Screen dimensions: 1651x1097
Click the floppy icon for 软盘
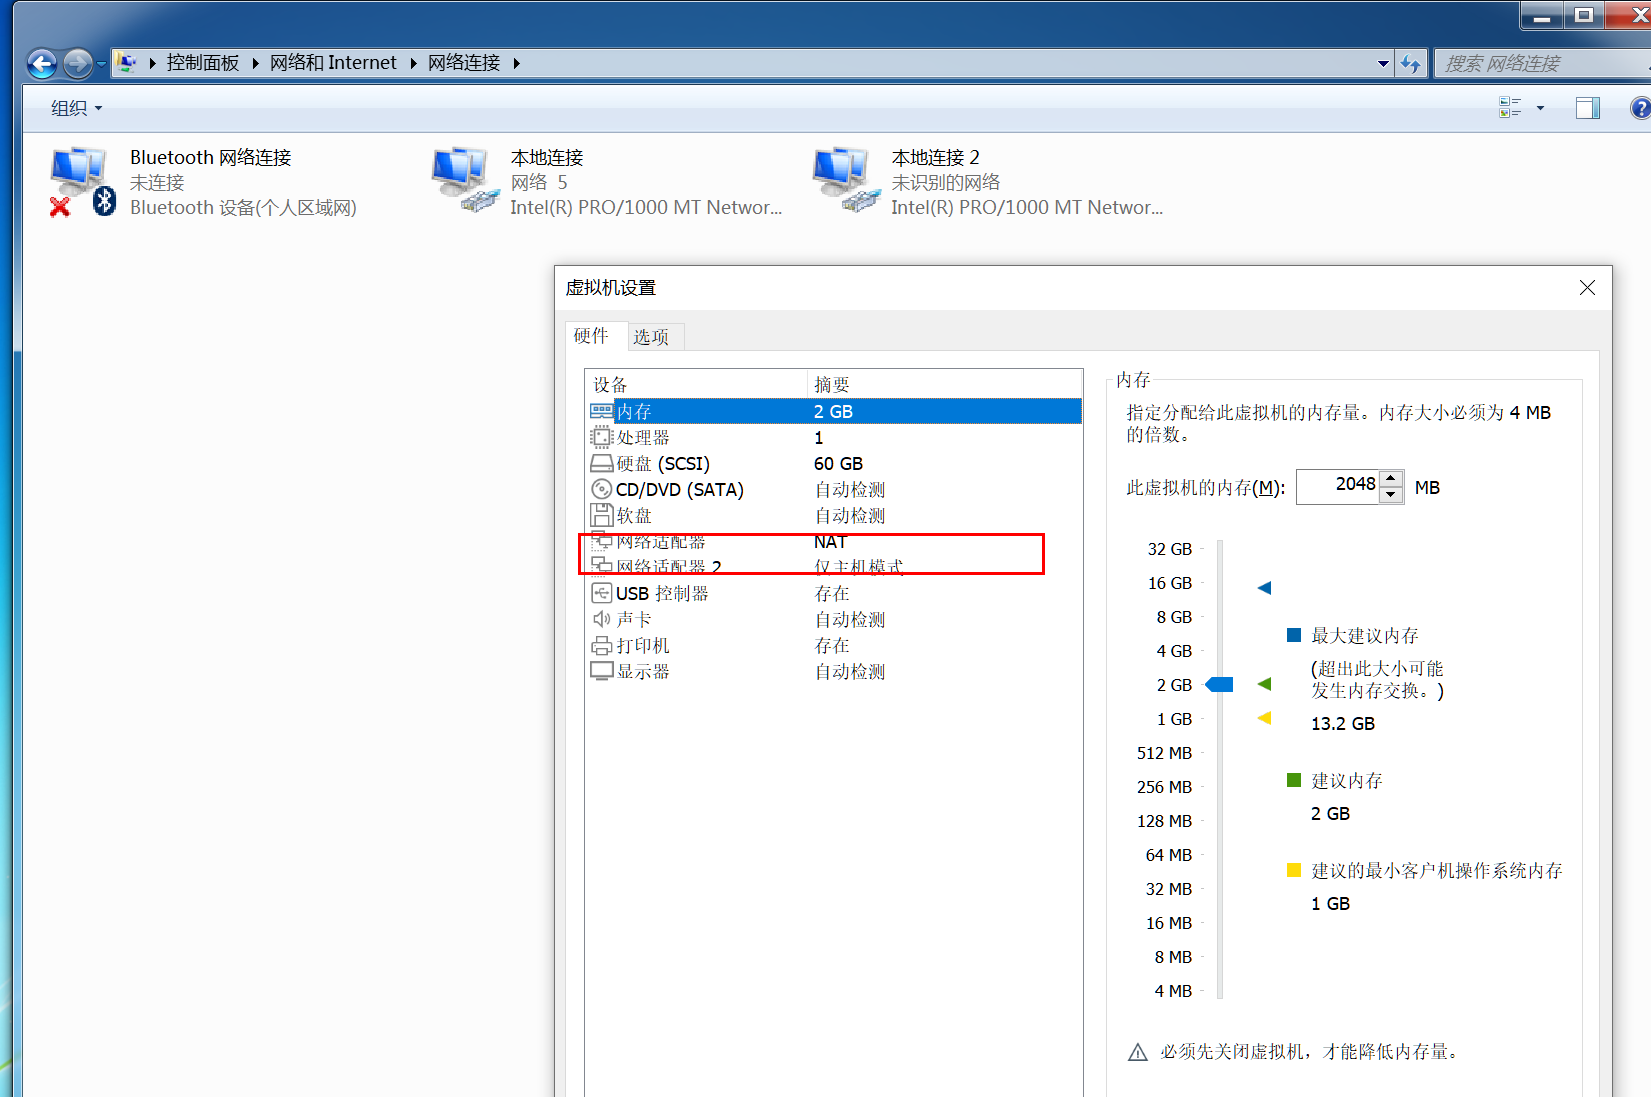coord(601,515)
